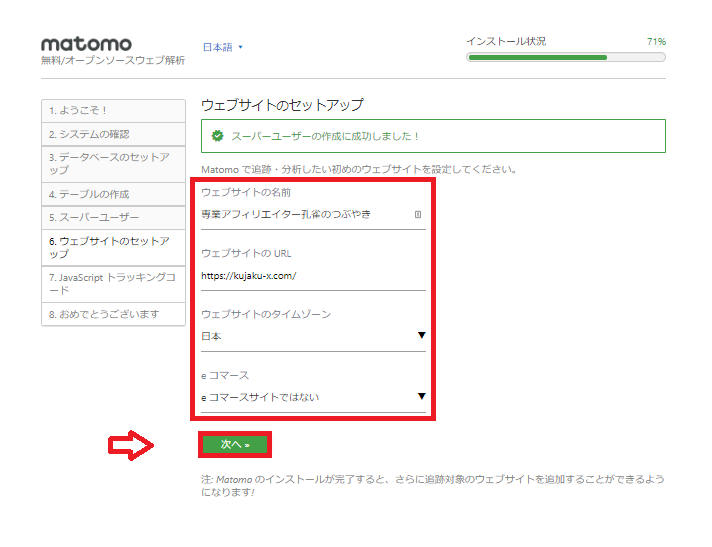Click the small icon inside website name field
Screen dimensions: 712x547
click(418, 214)
